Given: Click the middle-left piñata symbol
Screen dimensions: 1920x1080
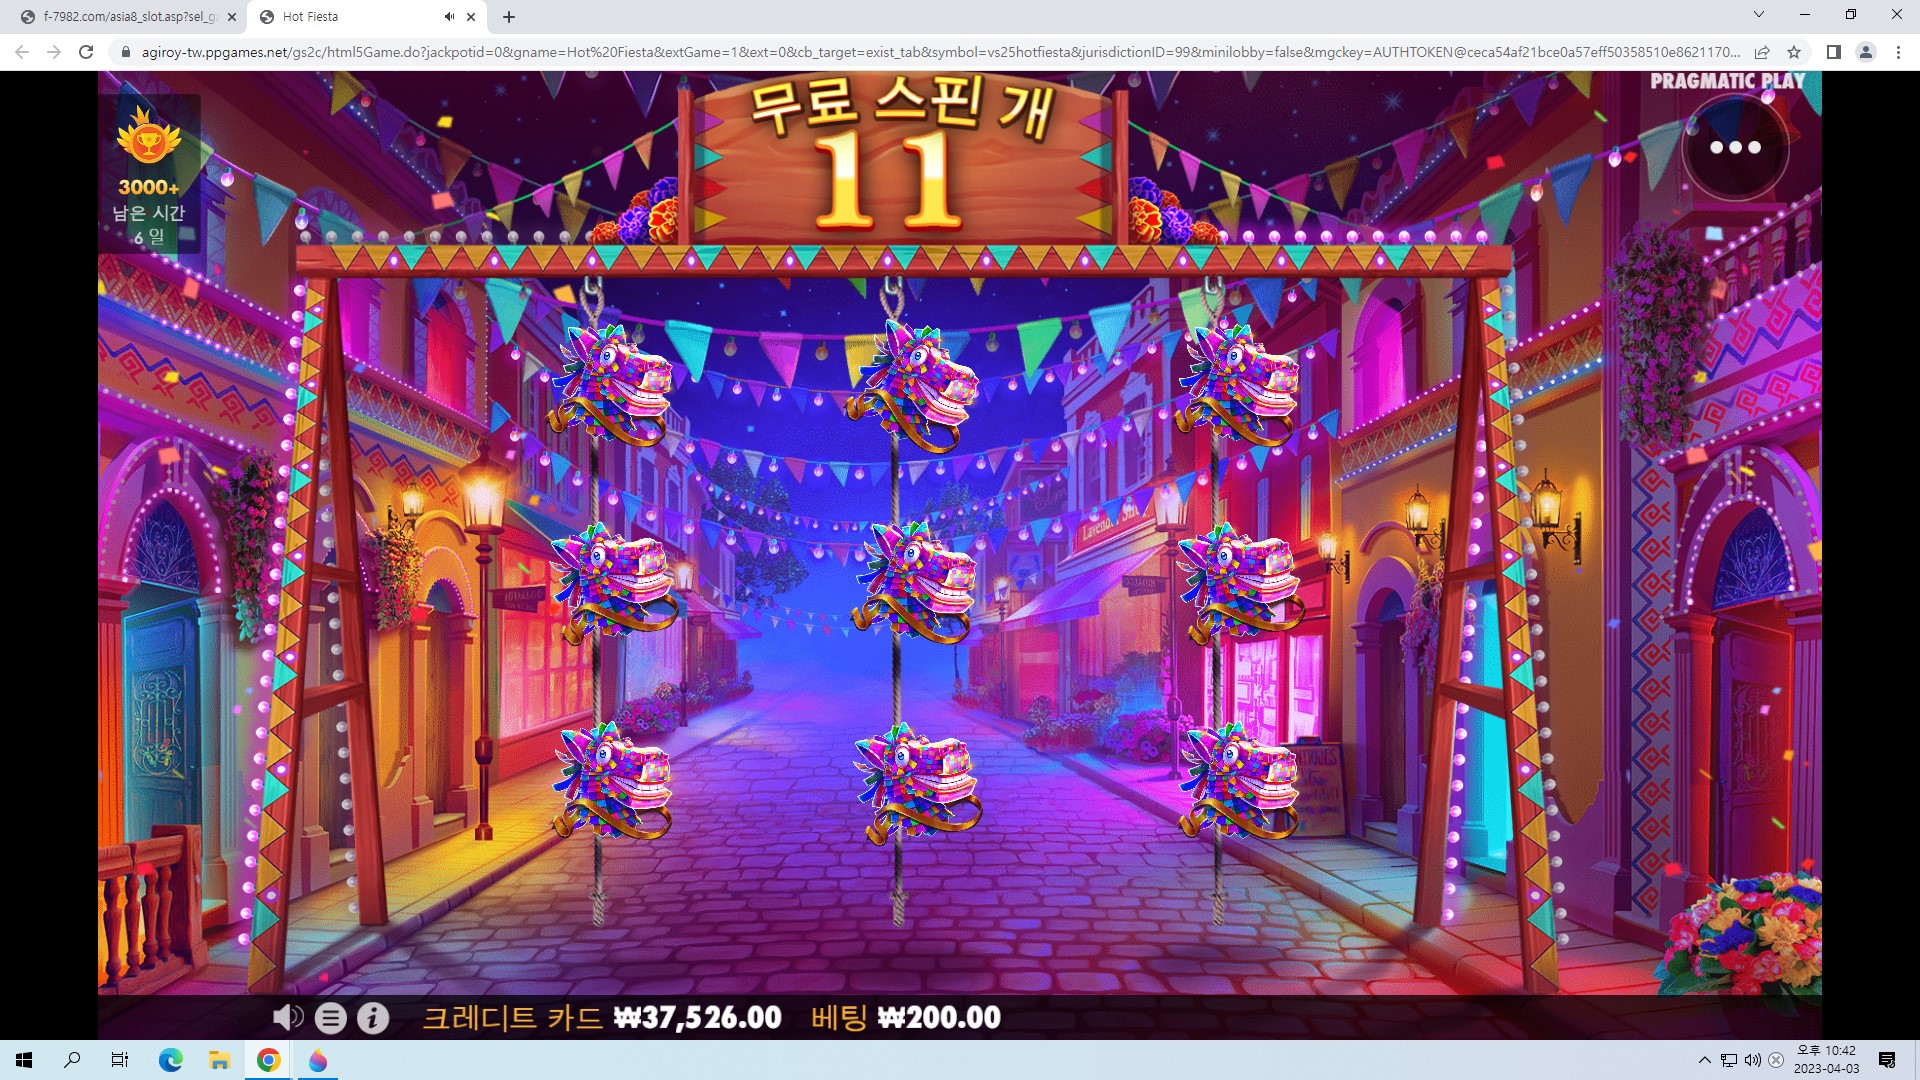Looking at the screenshot, I should pyautogui.click(x=613, y=585).
